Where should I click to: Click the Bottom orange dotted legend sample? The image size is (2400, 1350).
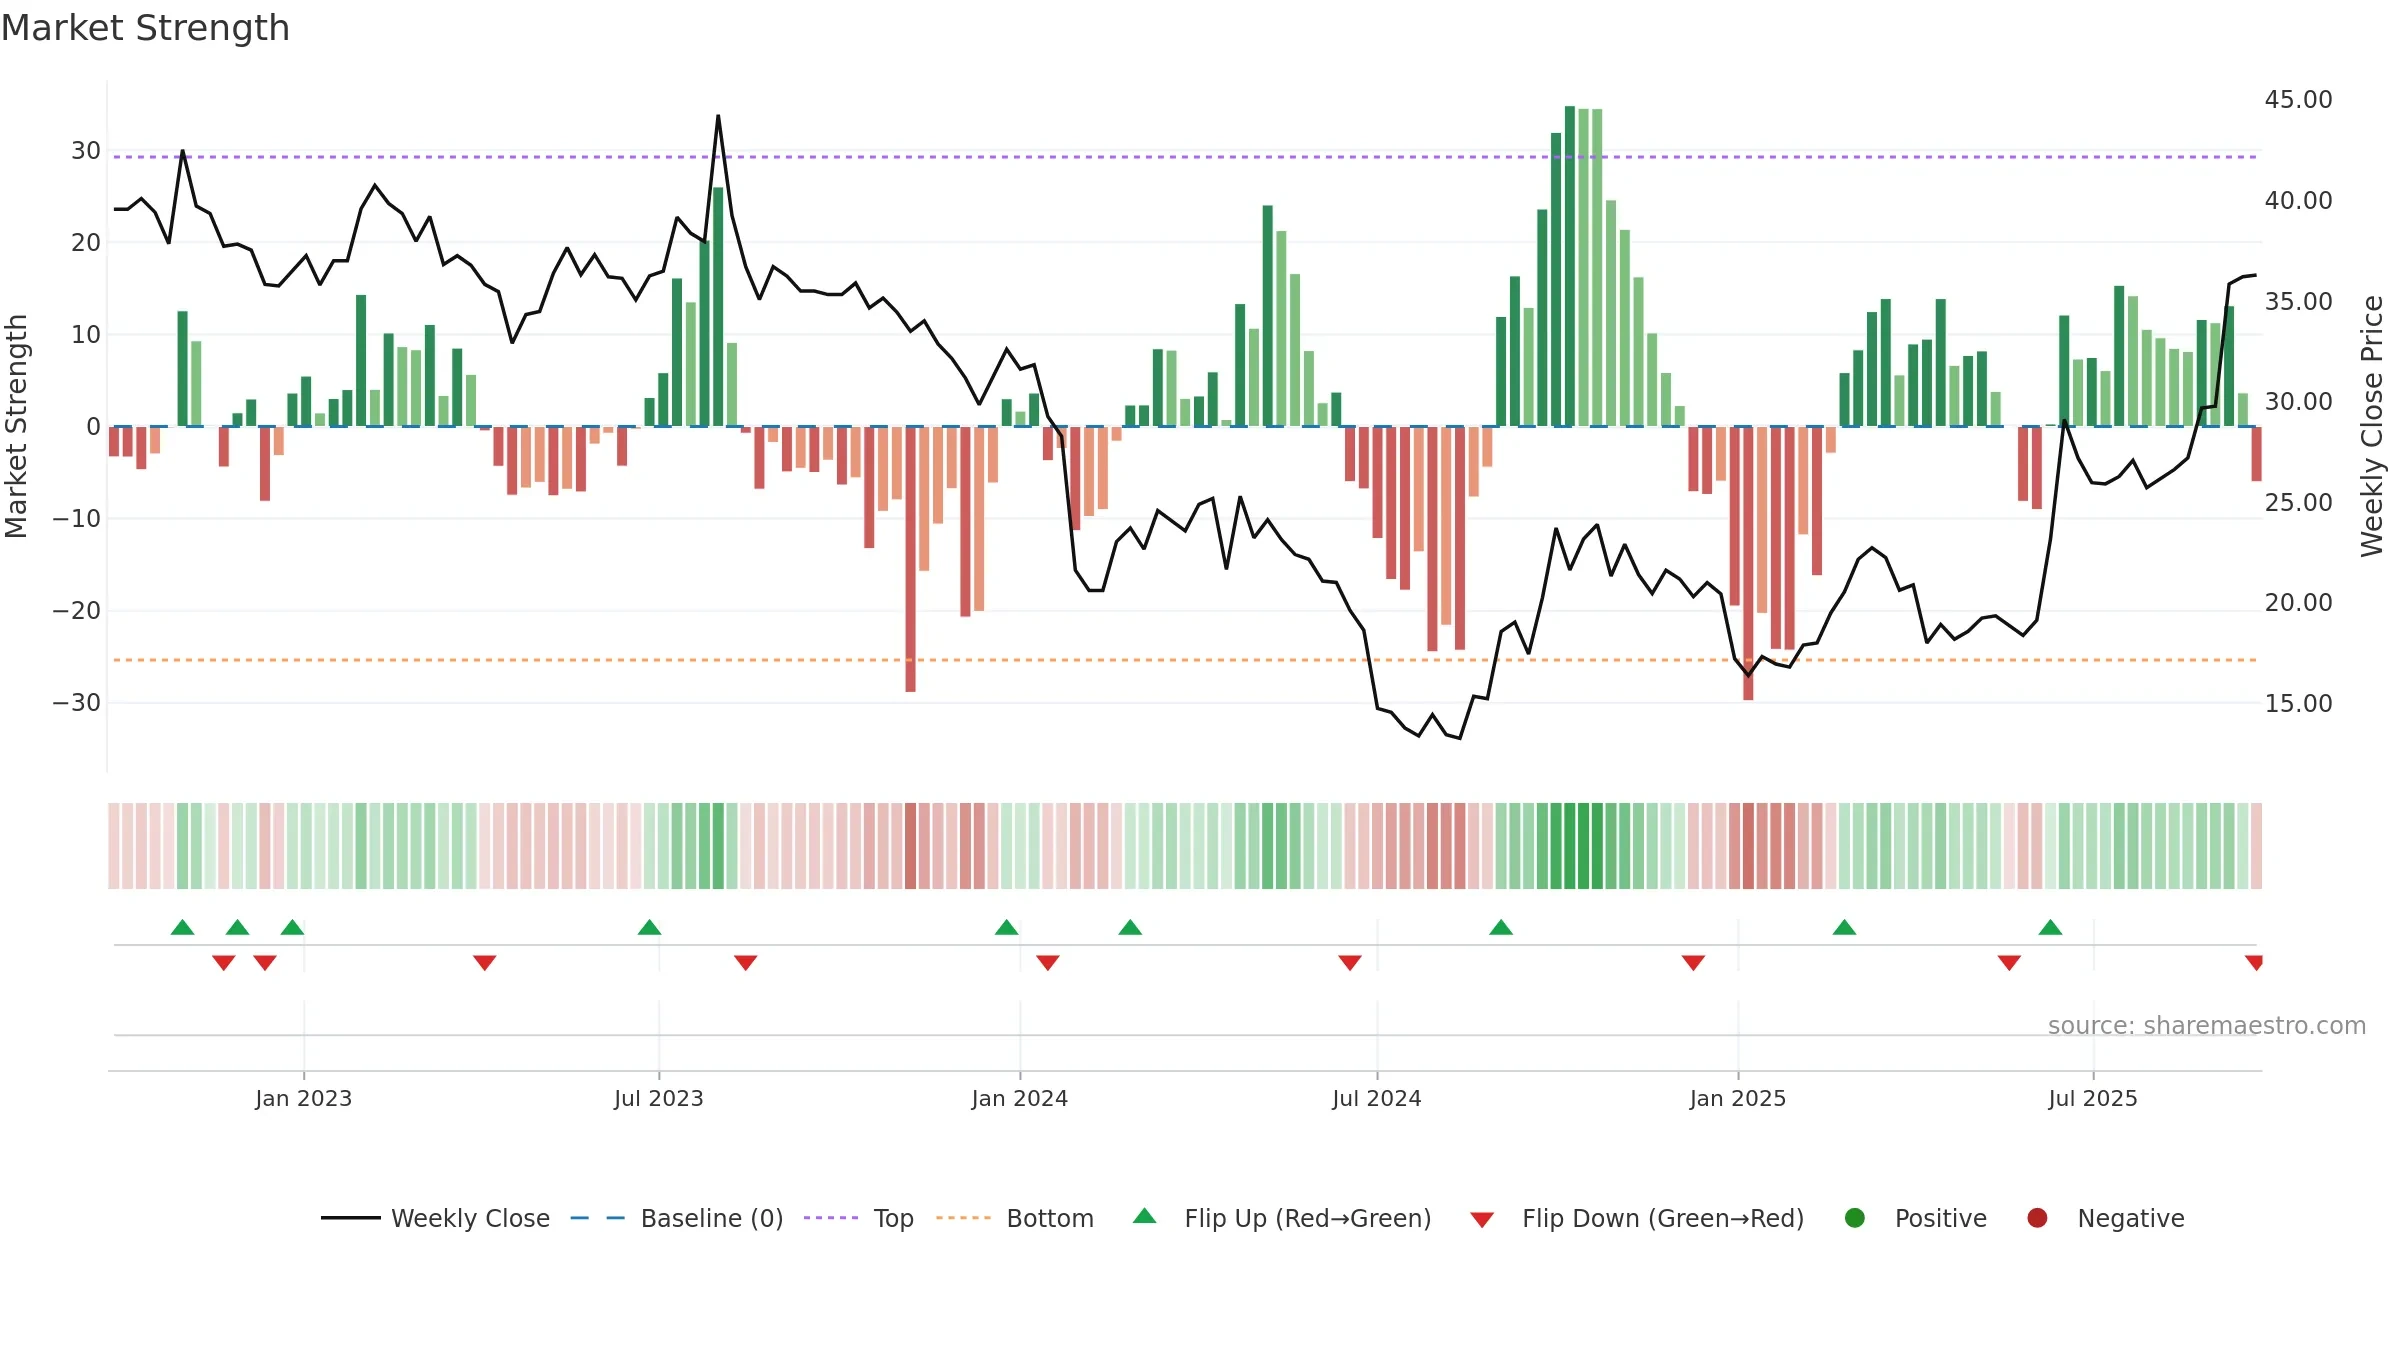(964, 1218)
